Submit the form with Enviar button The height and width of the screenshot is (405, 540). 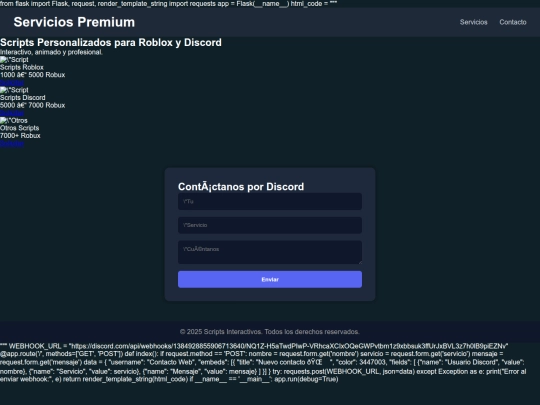point(270,279)
